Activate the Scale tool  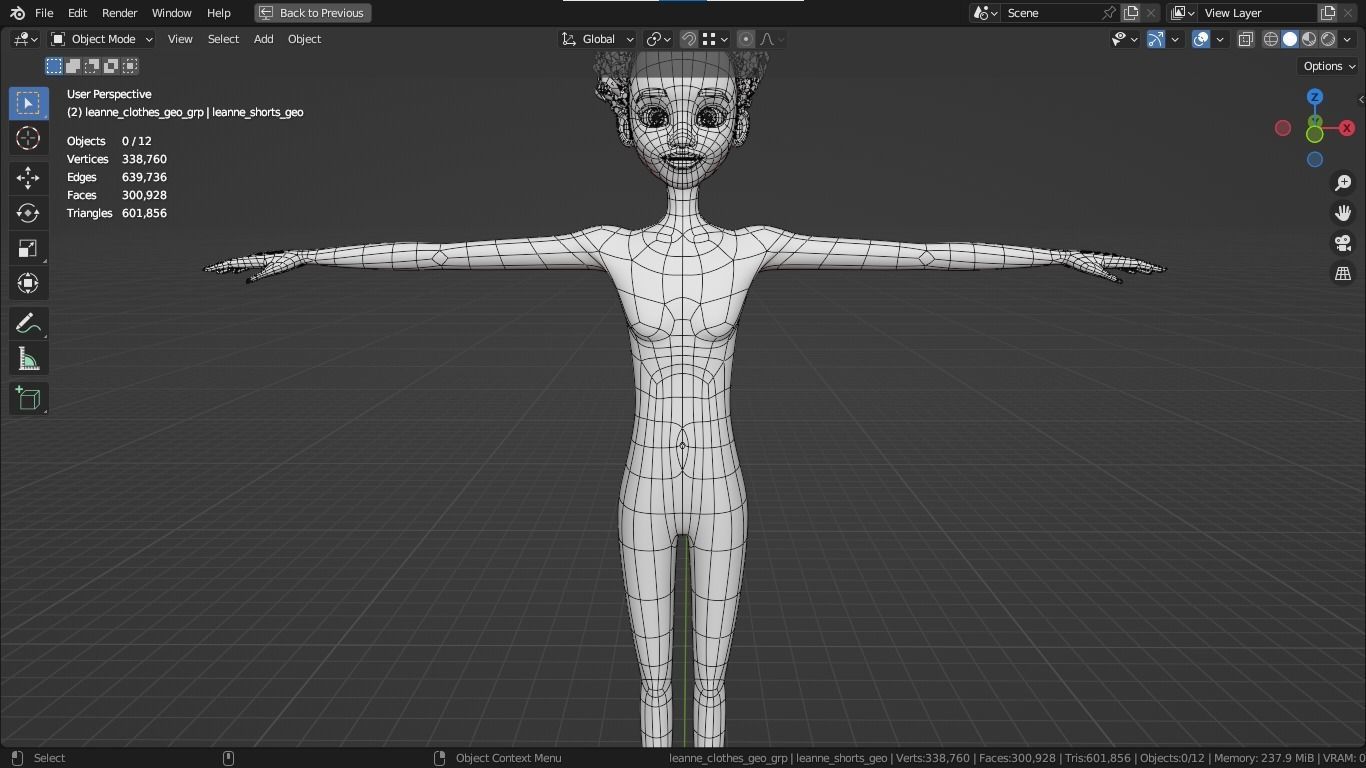(x=28, y=248)
